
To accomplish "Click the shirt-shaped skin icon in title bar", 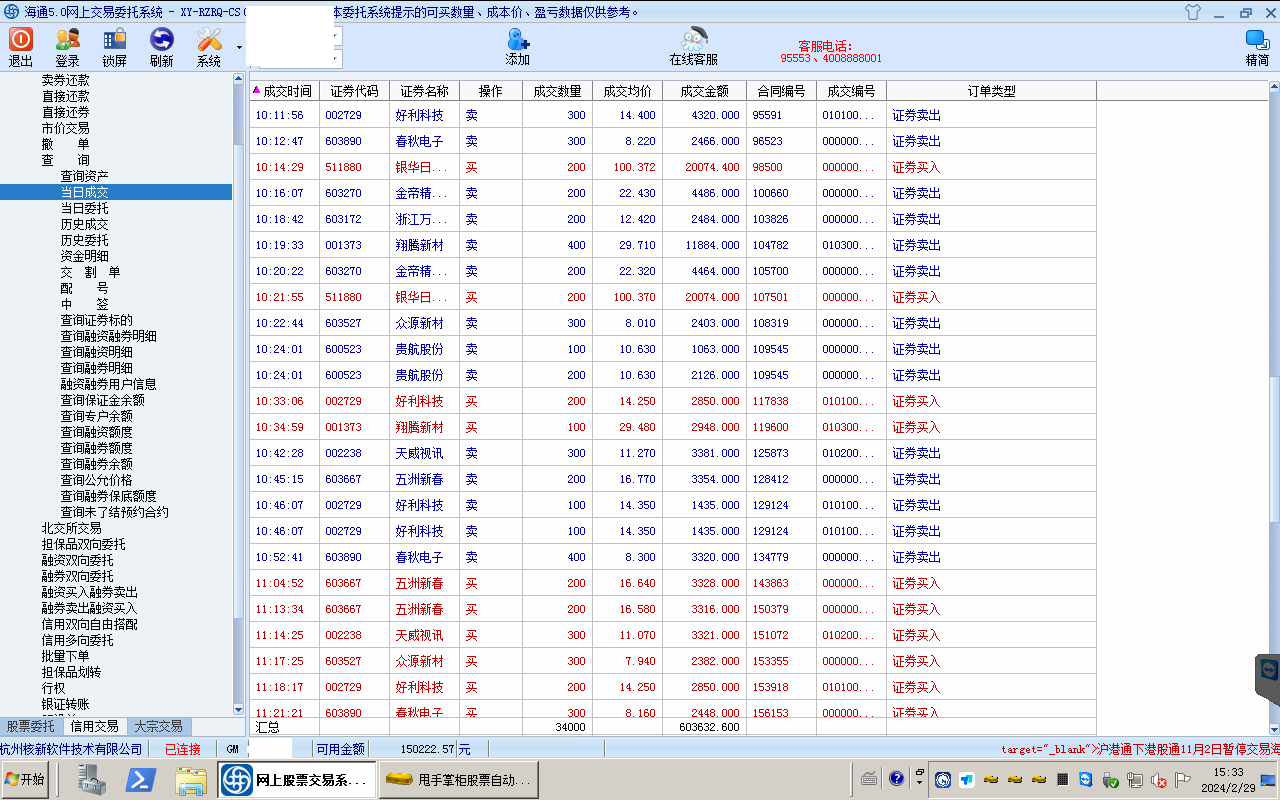I will coord(1191,13).
